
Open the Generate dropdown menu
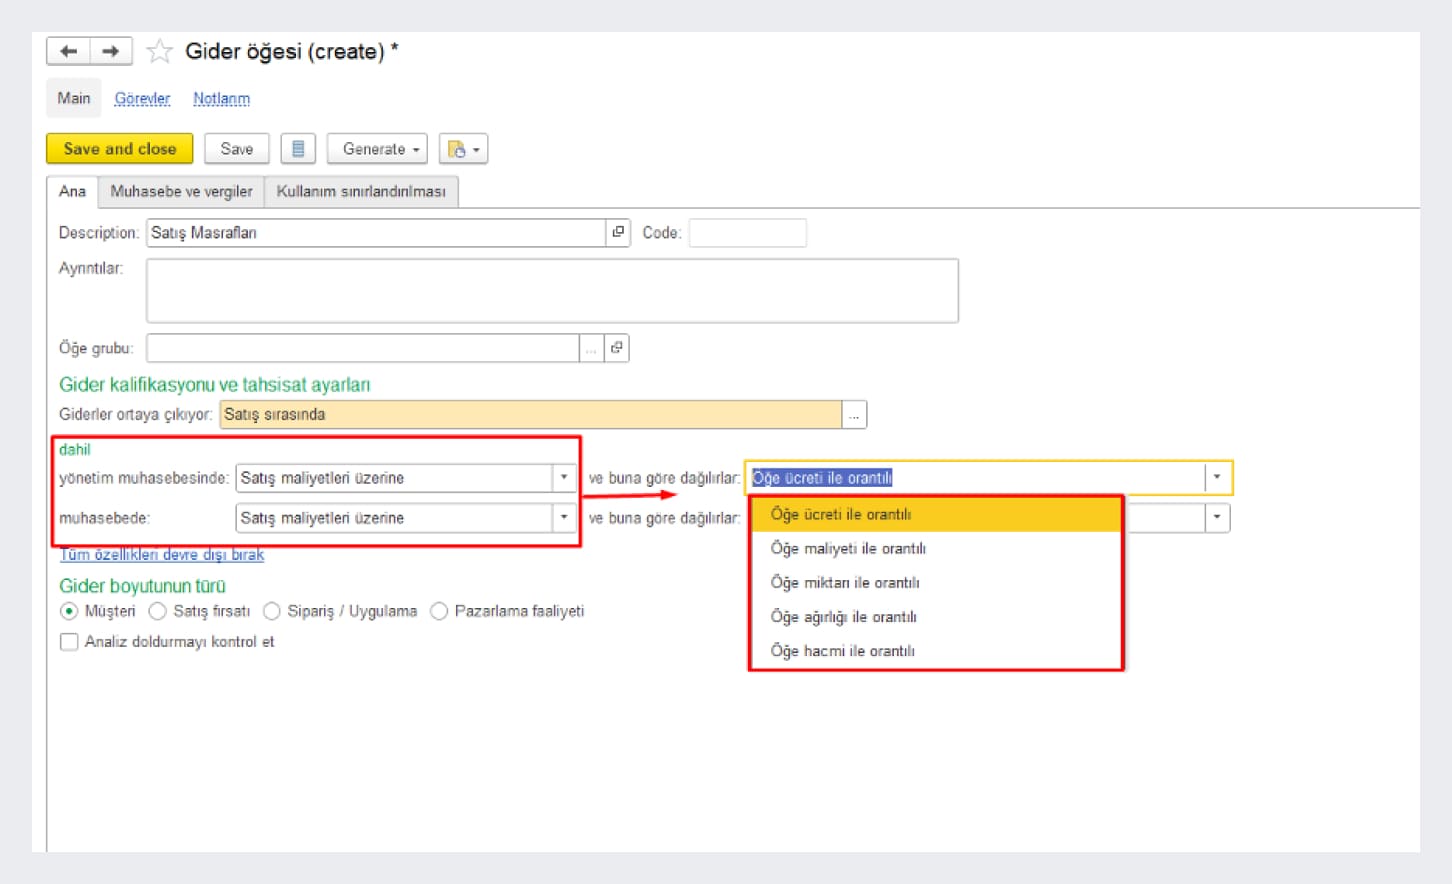[377, 149]
